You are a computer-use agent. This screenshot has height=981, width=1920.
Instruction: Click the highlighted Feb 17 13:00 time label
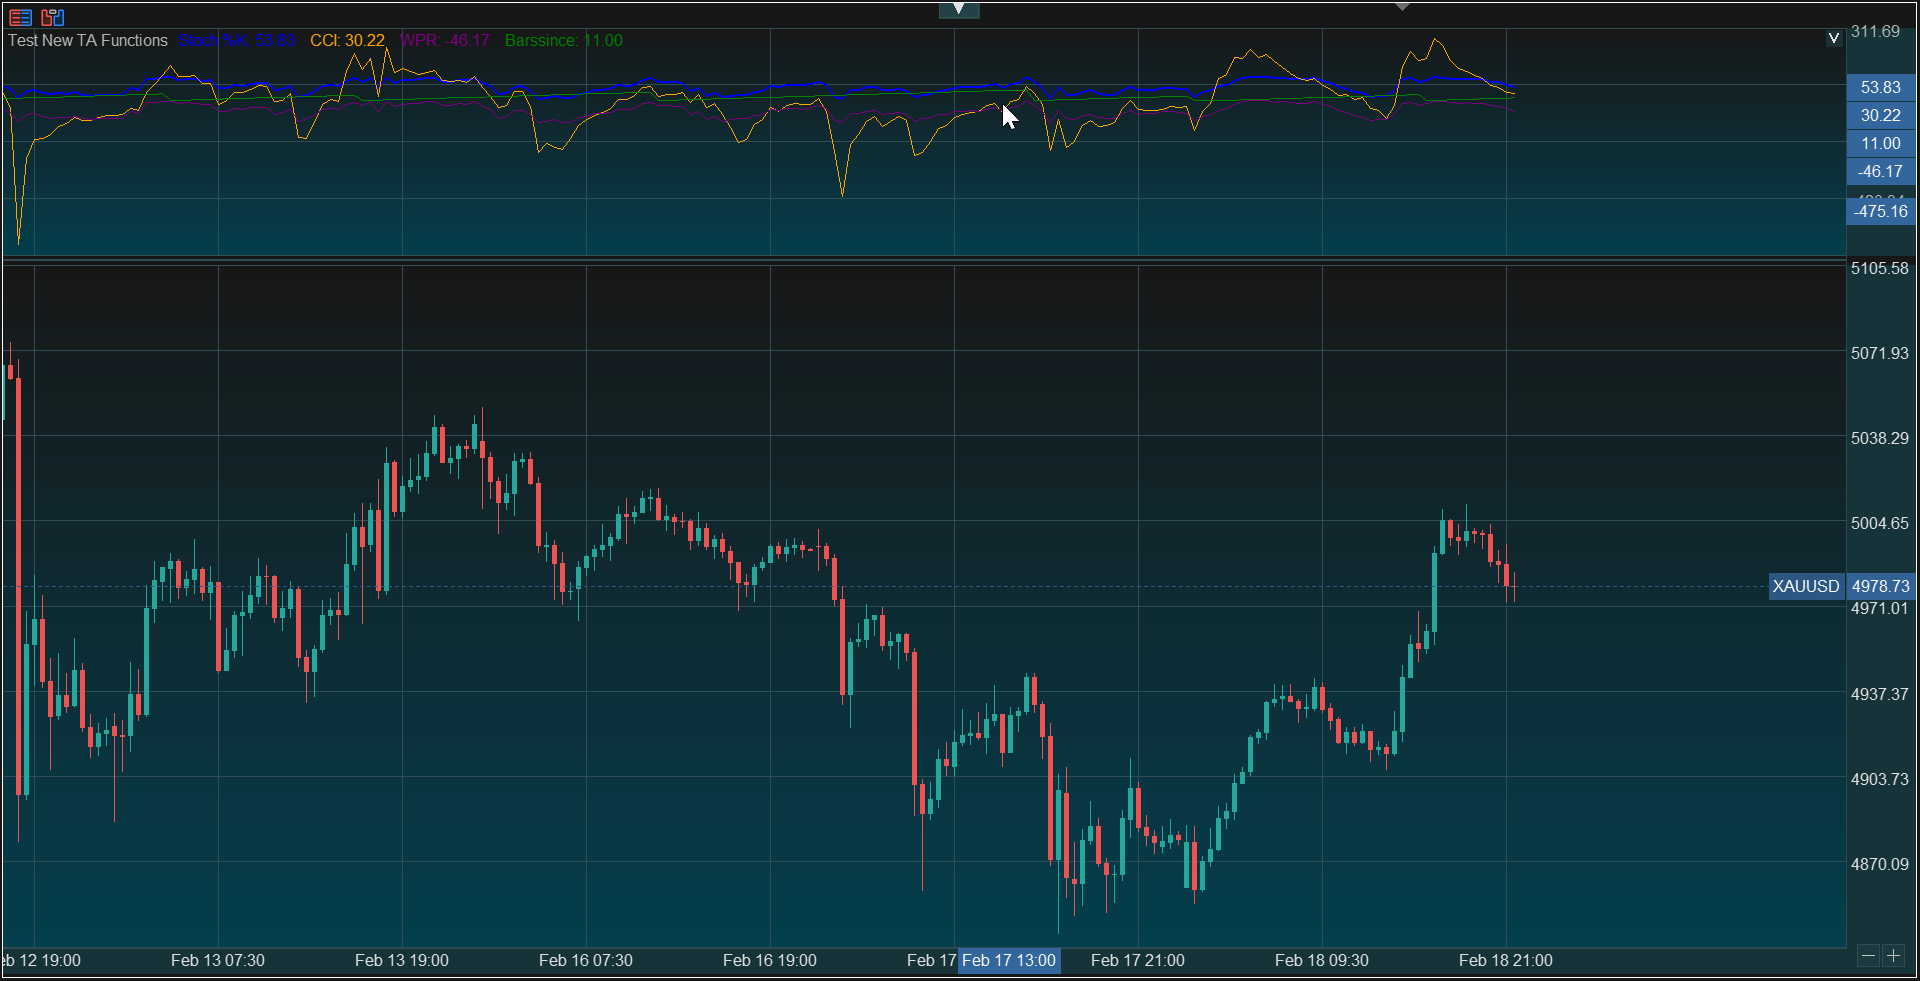point(1008,960)
